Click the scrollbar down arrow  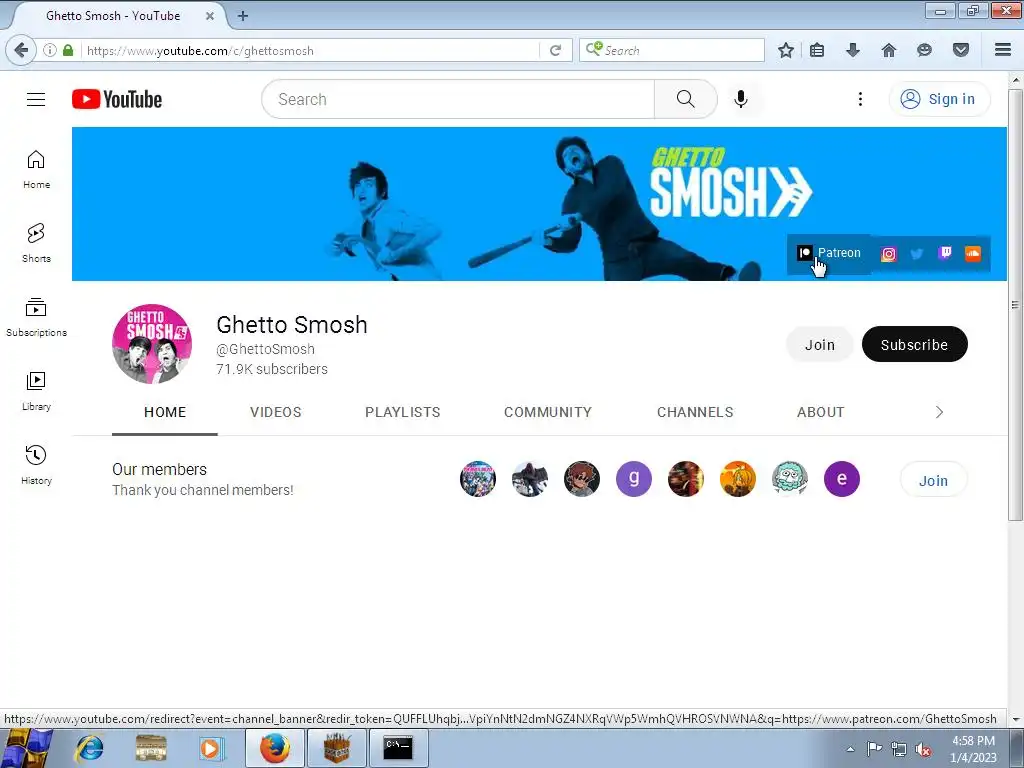pyautogui.click(x=1015, y=719)
